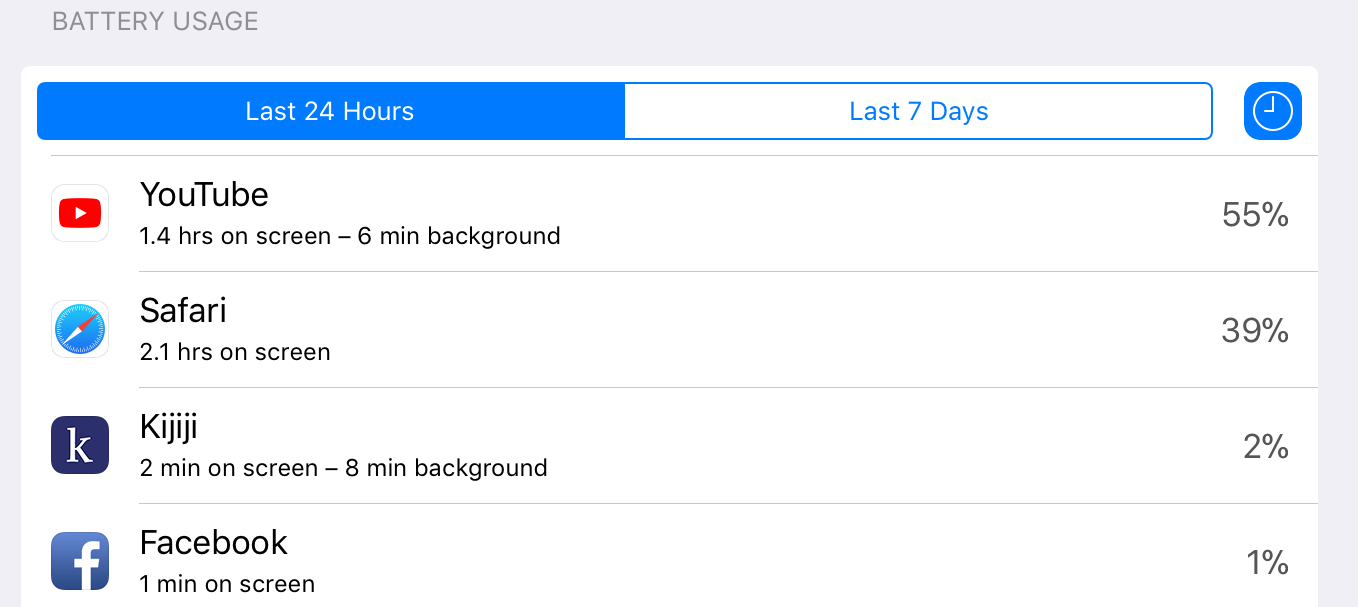Toggle the clock usage-time button
Screen dimensions: 1358x607
(1273, 111)
